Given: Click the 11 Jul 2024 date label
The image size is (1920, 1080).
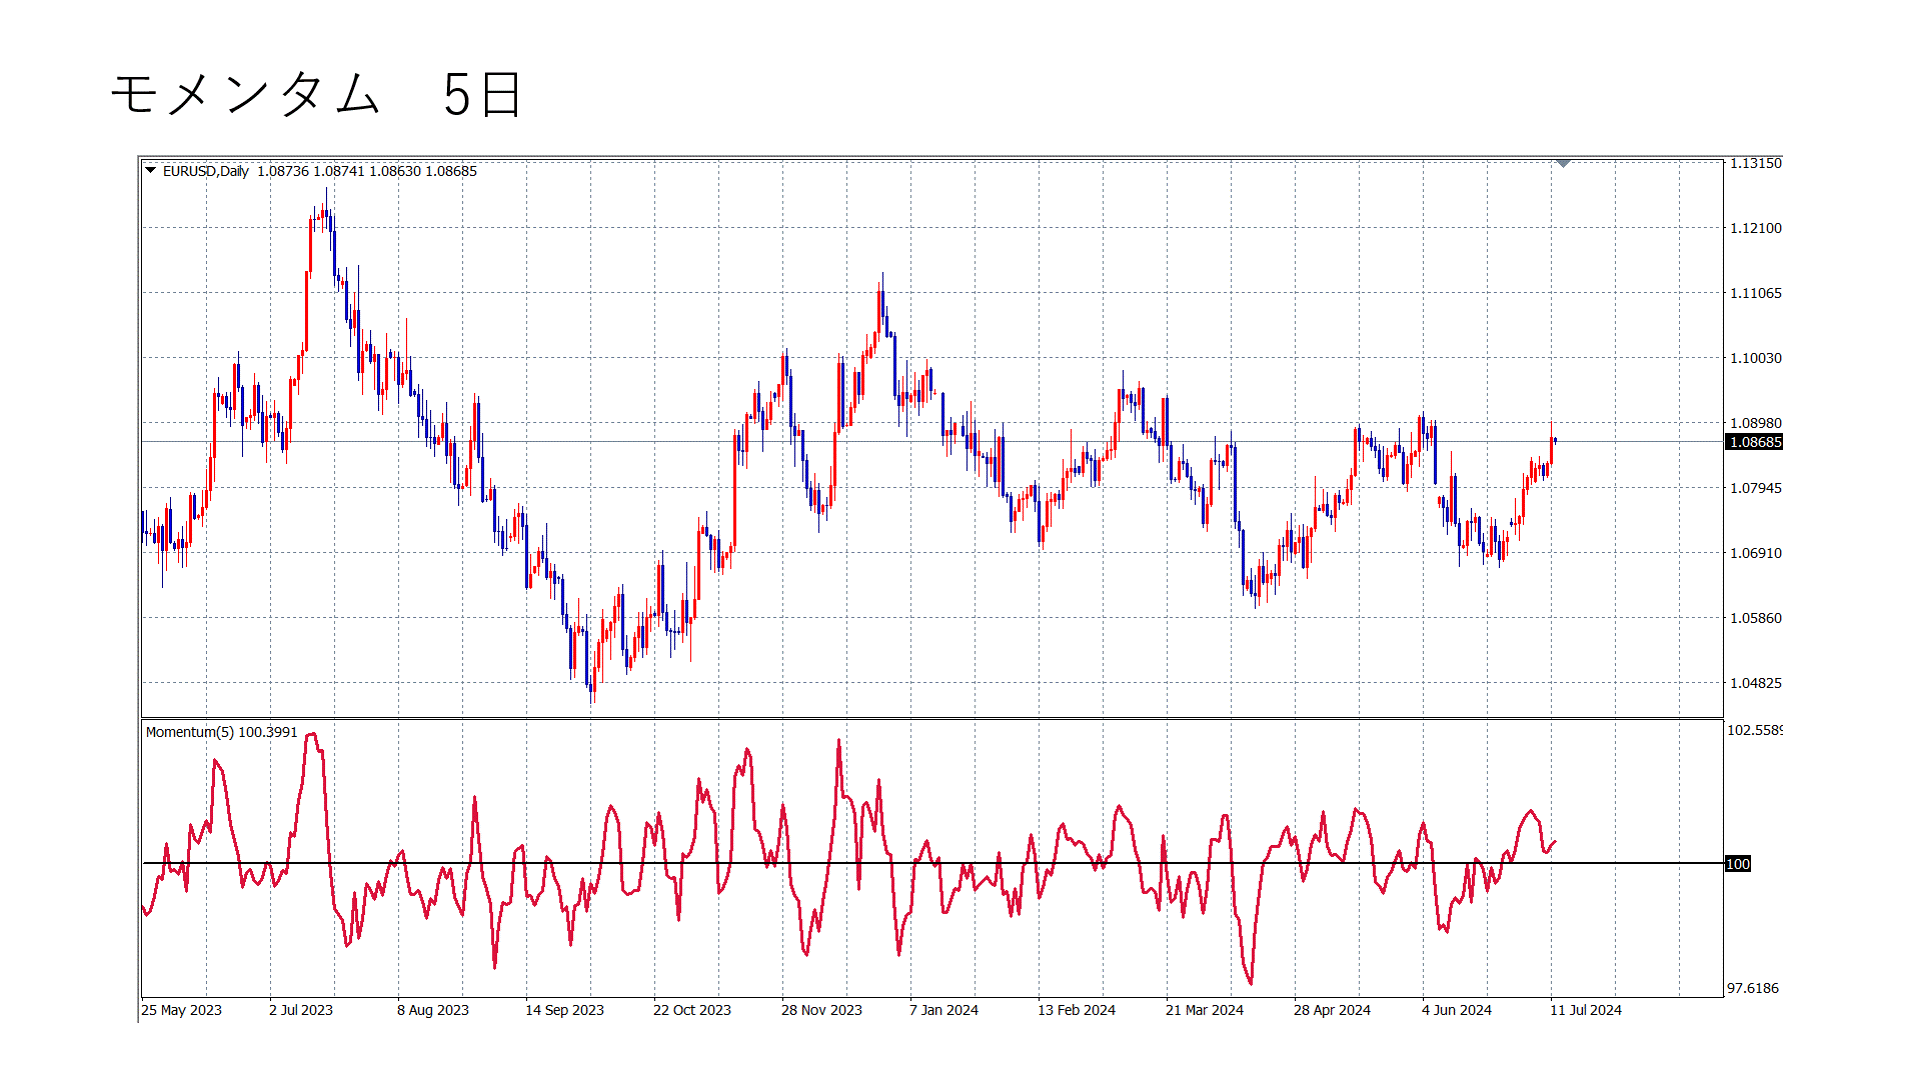Looking at the screenshot, I should 1586,1010.
